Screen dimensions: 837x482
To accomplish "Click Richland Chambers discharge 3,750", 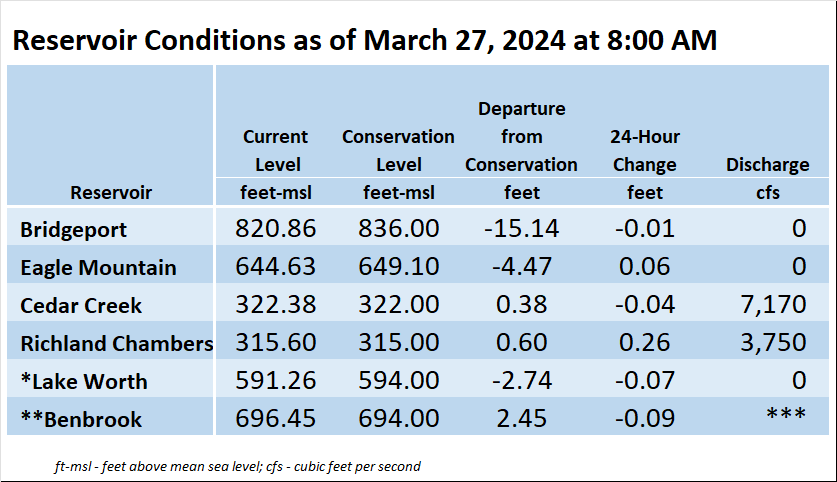I will pos(773,342).
